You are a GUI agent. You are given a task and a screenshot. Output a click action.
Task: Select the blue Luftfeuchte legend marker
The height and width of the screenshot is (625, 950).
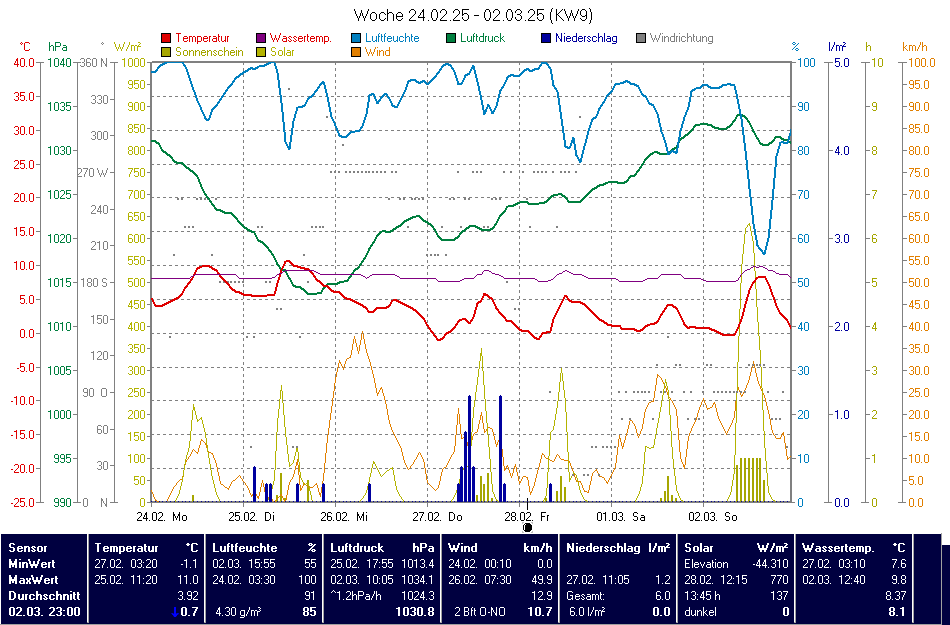click(357, 38)
